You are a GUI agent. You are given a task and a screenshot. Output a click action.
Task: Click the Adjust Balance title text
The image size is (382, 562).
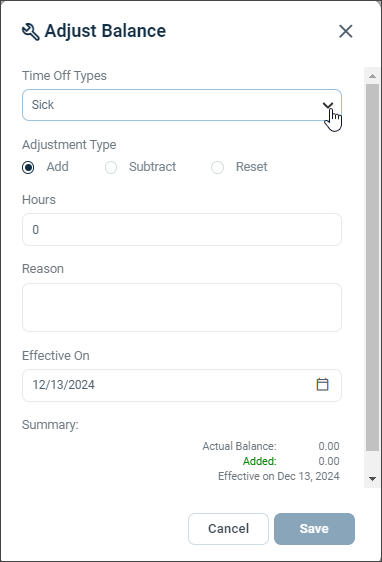(105, 31)
